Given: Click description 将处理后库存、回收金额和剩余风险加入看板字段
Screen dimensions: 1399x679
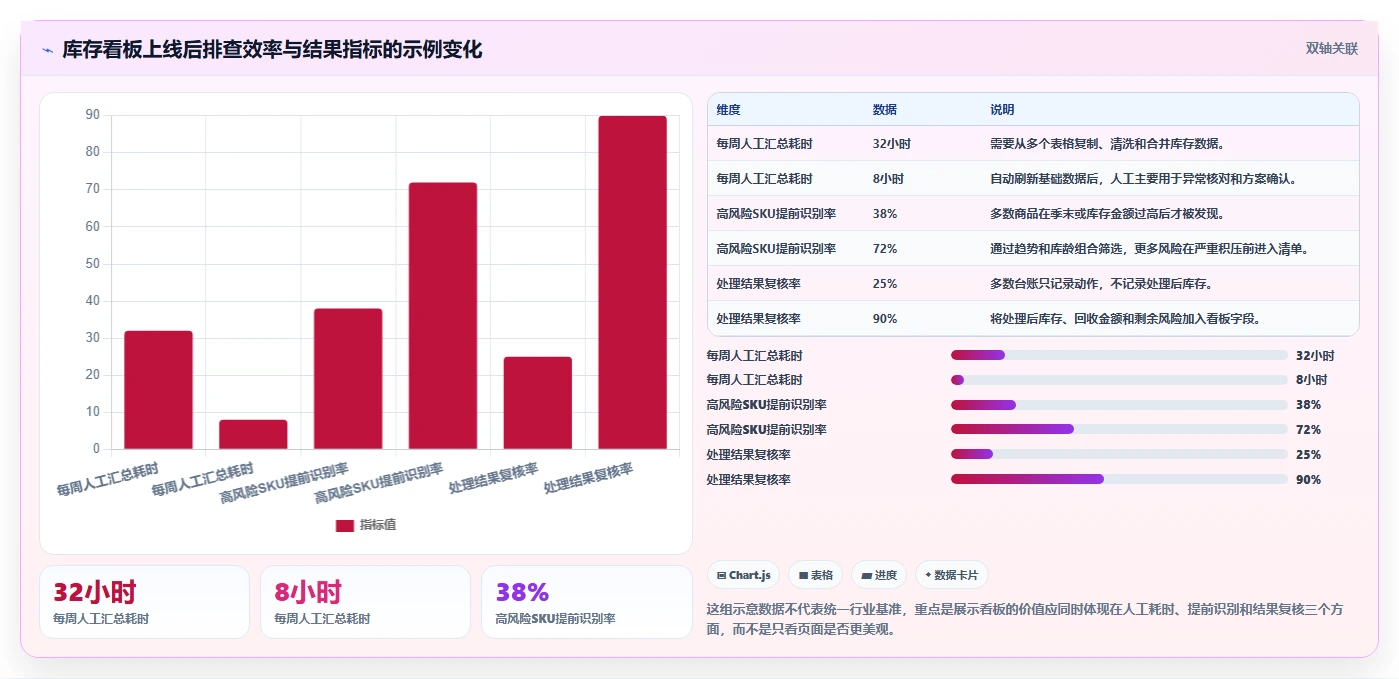Looking at the screenshot, I should coord(1125,319).
